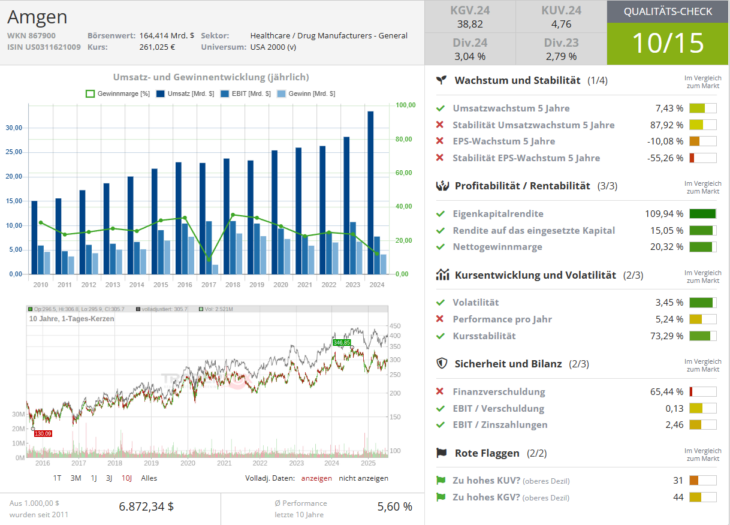Click the Universum value USA 2000 (v)
This screenshot has height=525, width=730.
click(x=273, y=47)
